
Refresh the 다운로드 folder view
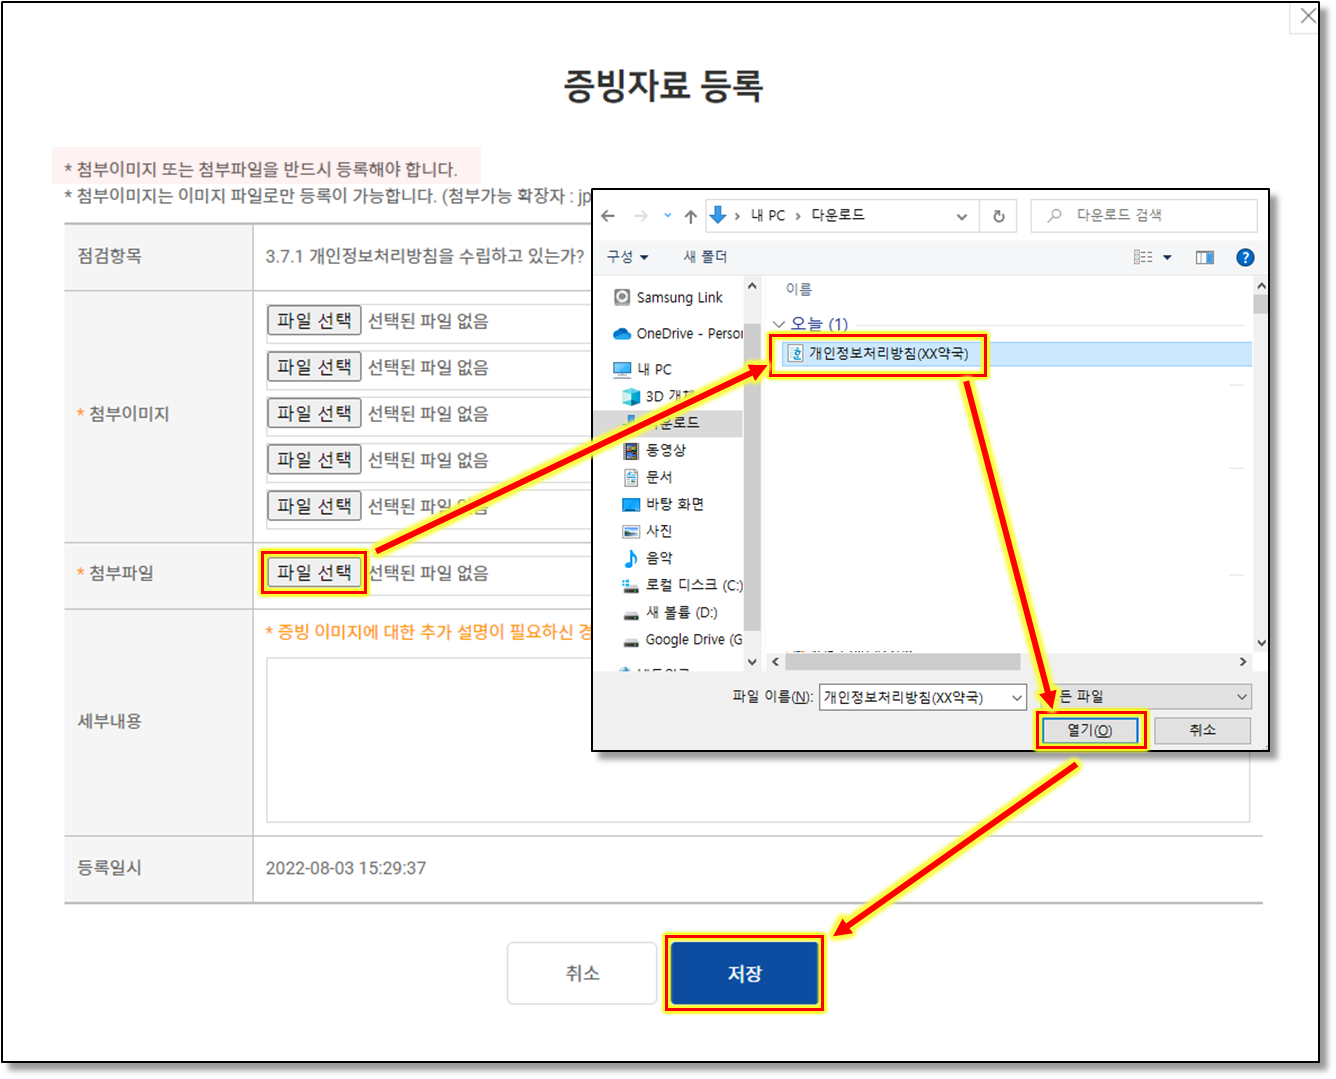[x=998, y=216]
